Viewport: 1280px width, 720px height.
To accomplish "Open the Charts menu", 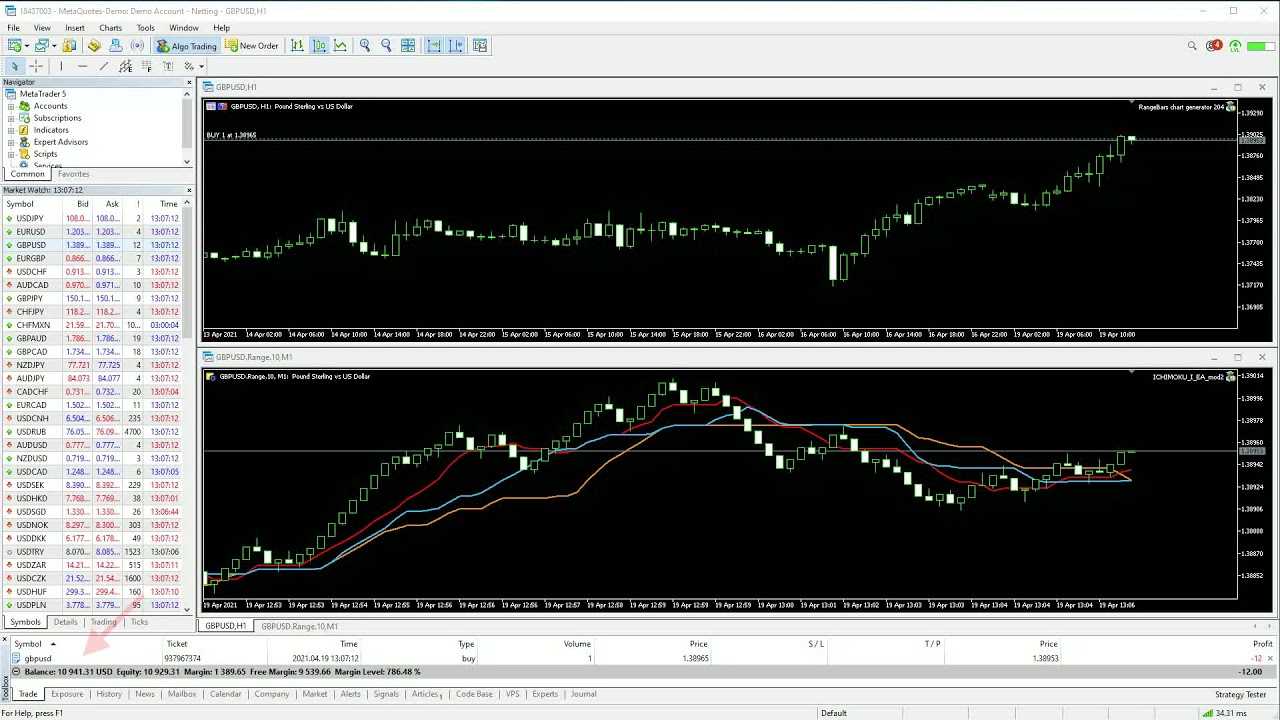I will point(111,28).
